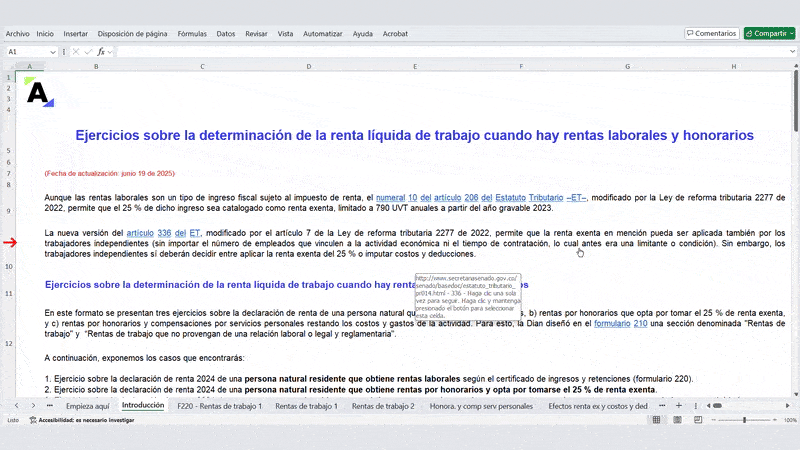800x450 pixels.
Task: Click the confirm entry checkmark icon
Action: (x=88, y=51)
